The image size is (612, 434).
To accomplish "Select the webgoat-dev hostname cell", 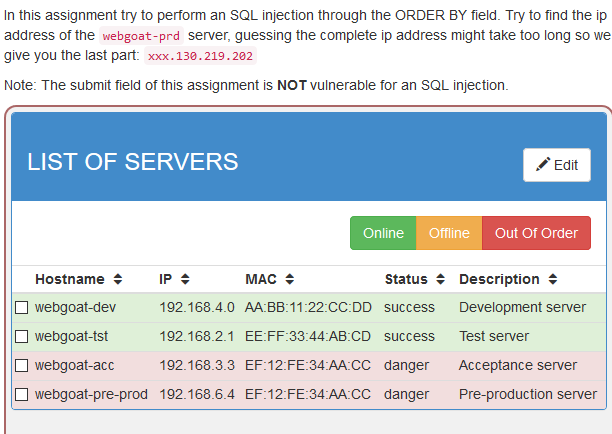I will [x=75, y=307].
